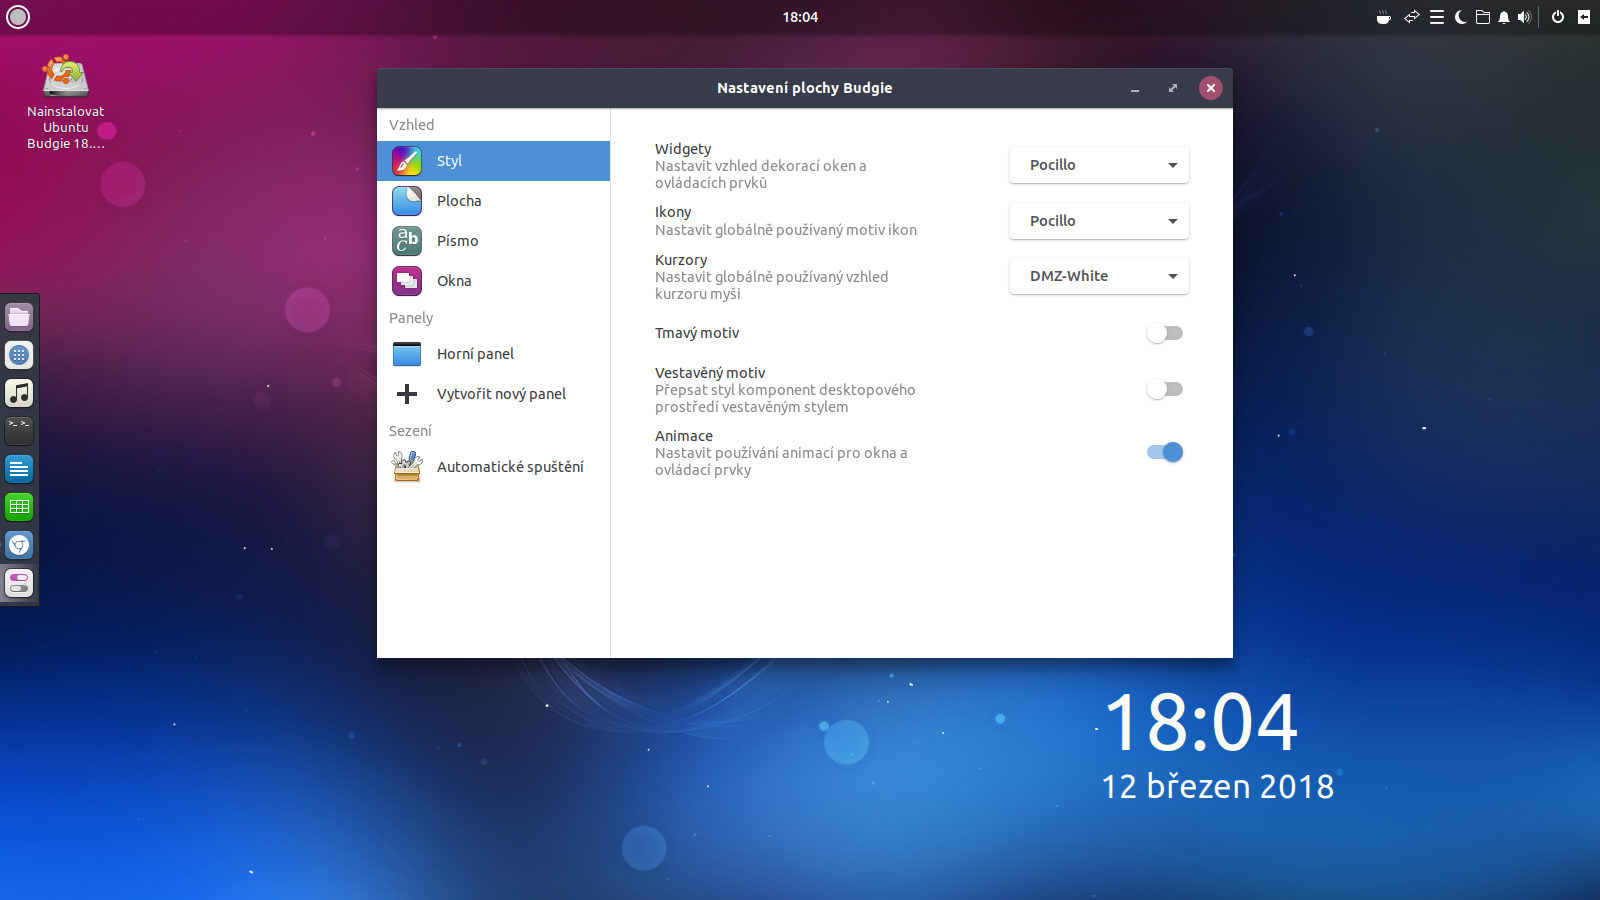1600x900 pixels.
Task: Click the Plocha desktop icon in sidebar
Action: click(407, 201)
